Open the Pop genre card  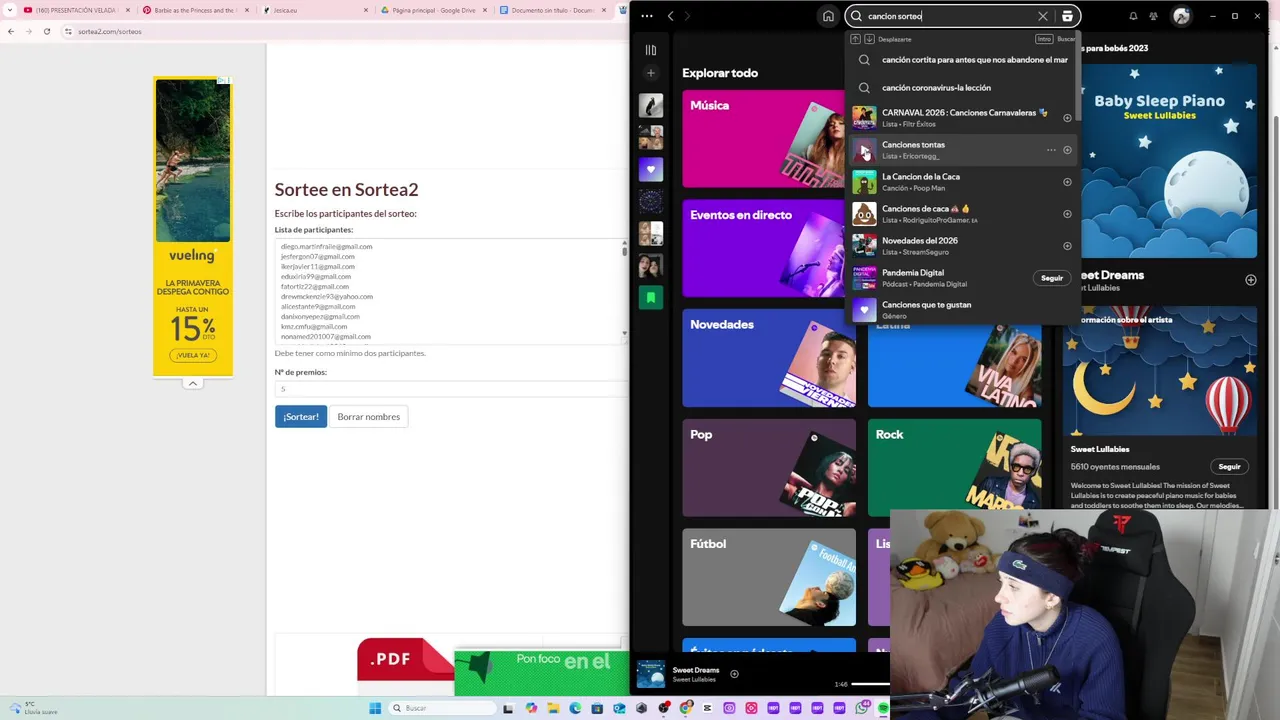pos(769,467)
